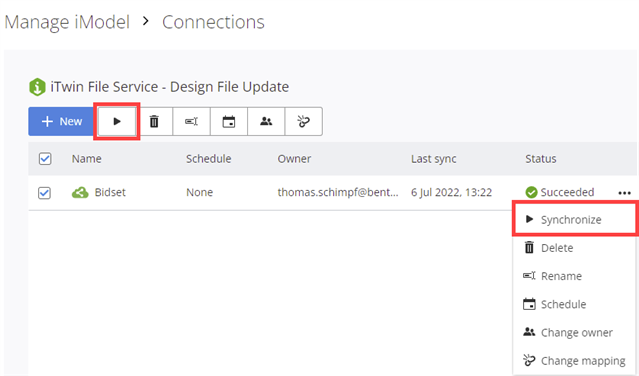Click the Name column header

tap(86, 158)
